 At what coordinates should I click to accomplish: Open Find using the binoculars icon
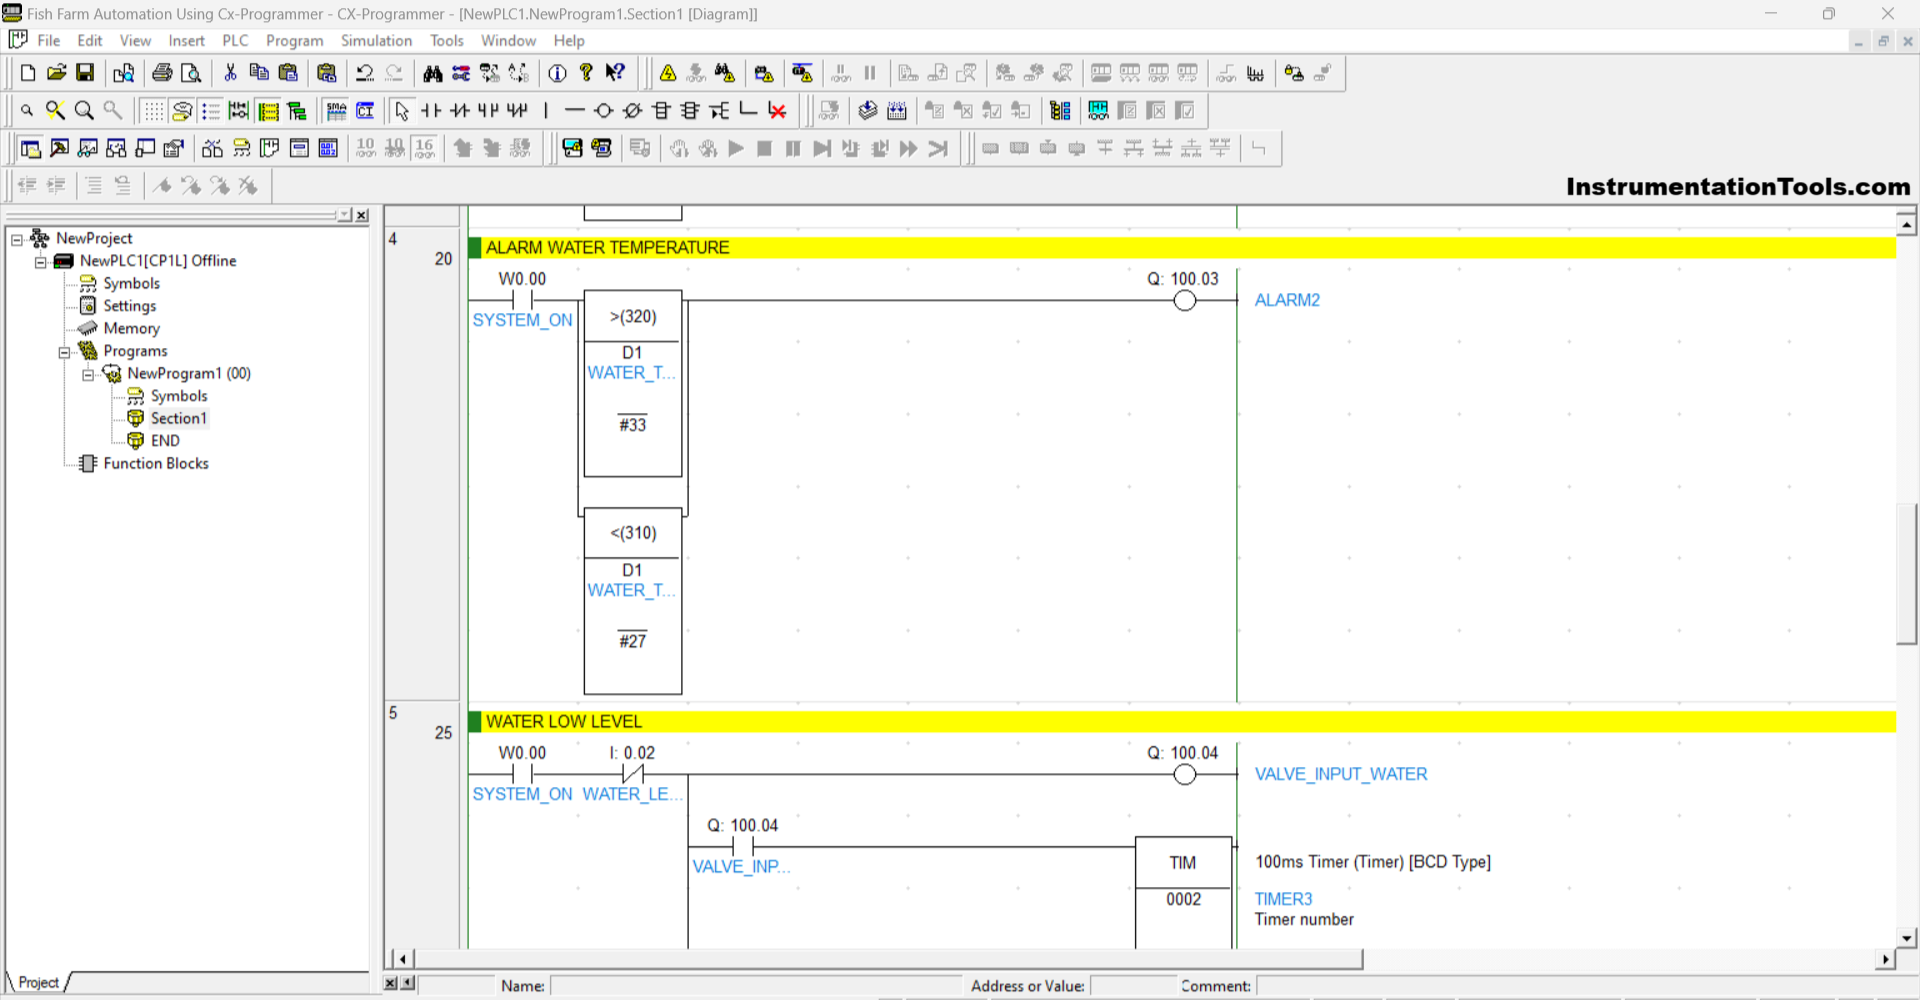click(432, 73)
